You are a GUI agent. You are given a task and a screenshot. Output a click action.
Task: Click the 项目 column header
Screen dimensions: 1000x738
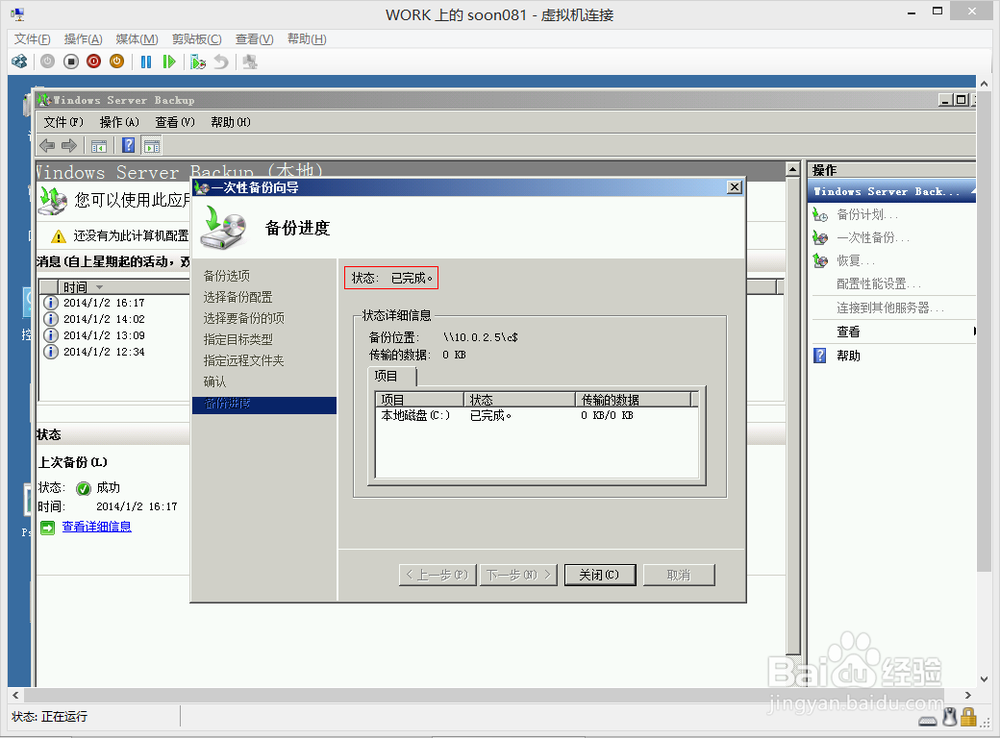420,399
